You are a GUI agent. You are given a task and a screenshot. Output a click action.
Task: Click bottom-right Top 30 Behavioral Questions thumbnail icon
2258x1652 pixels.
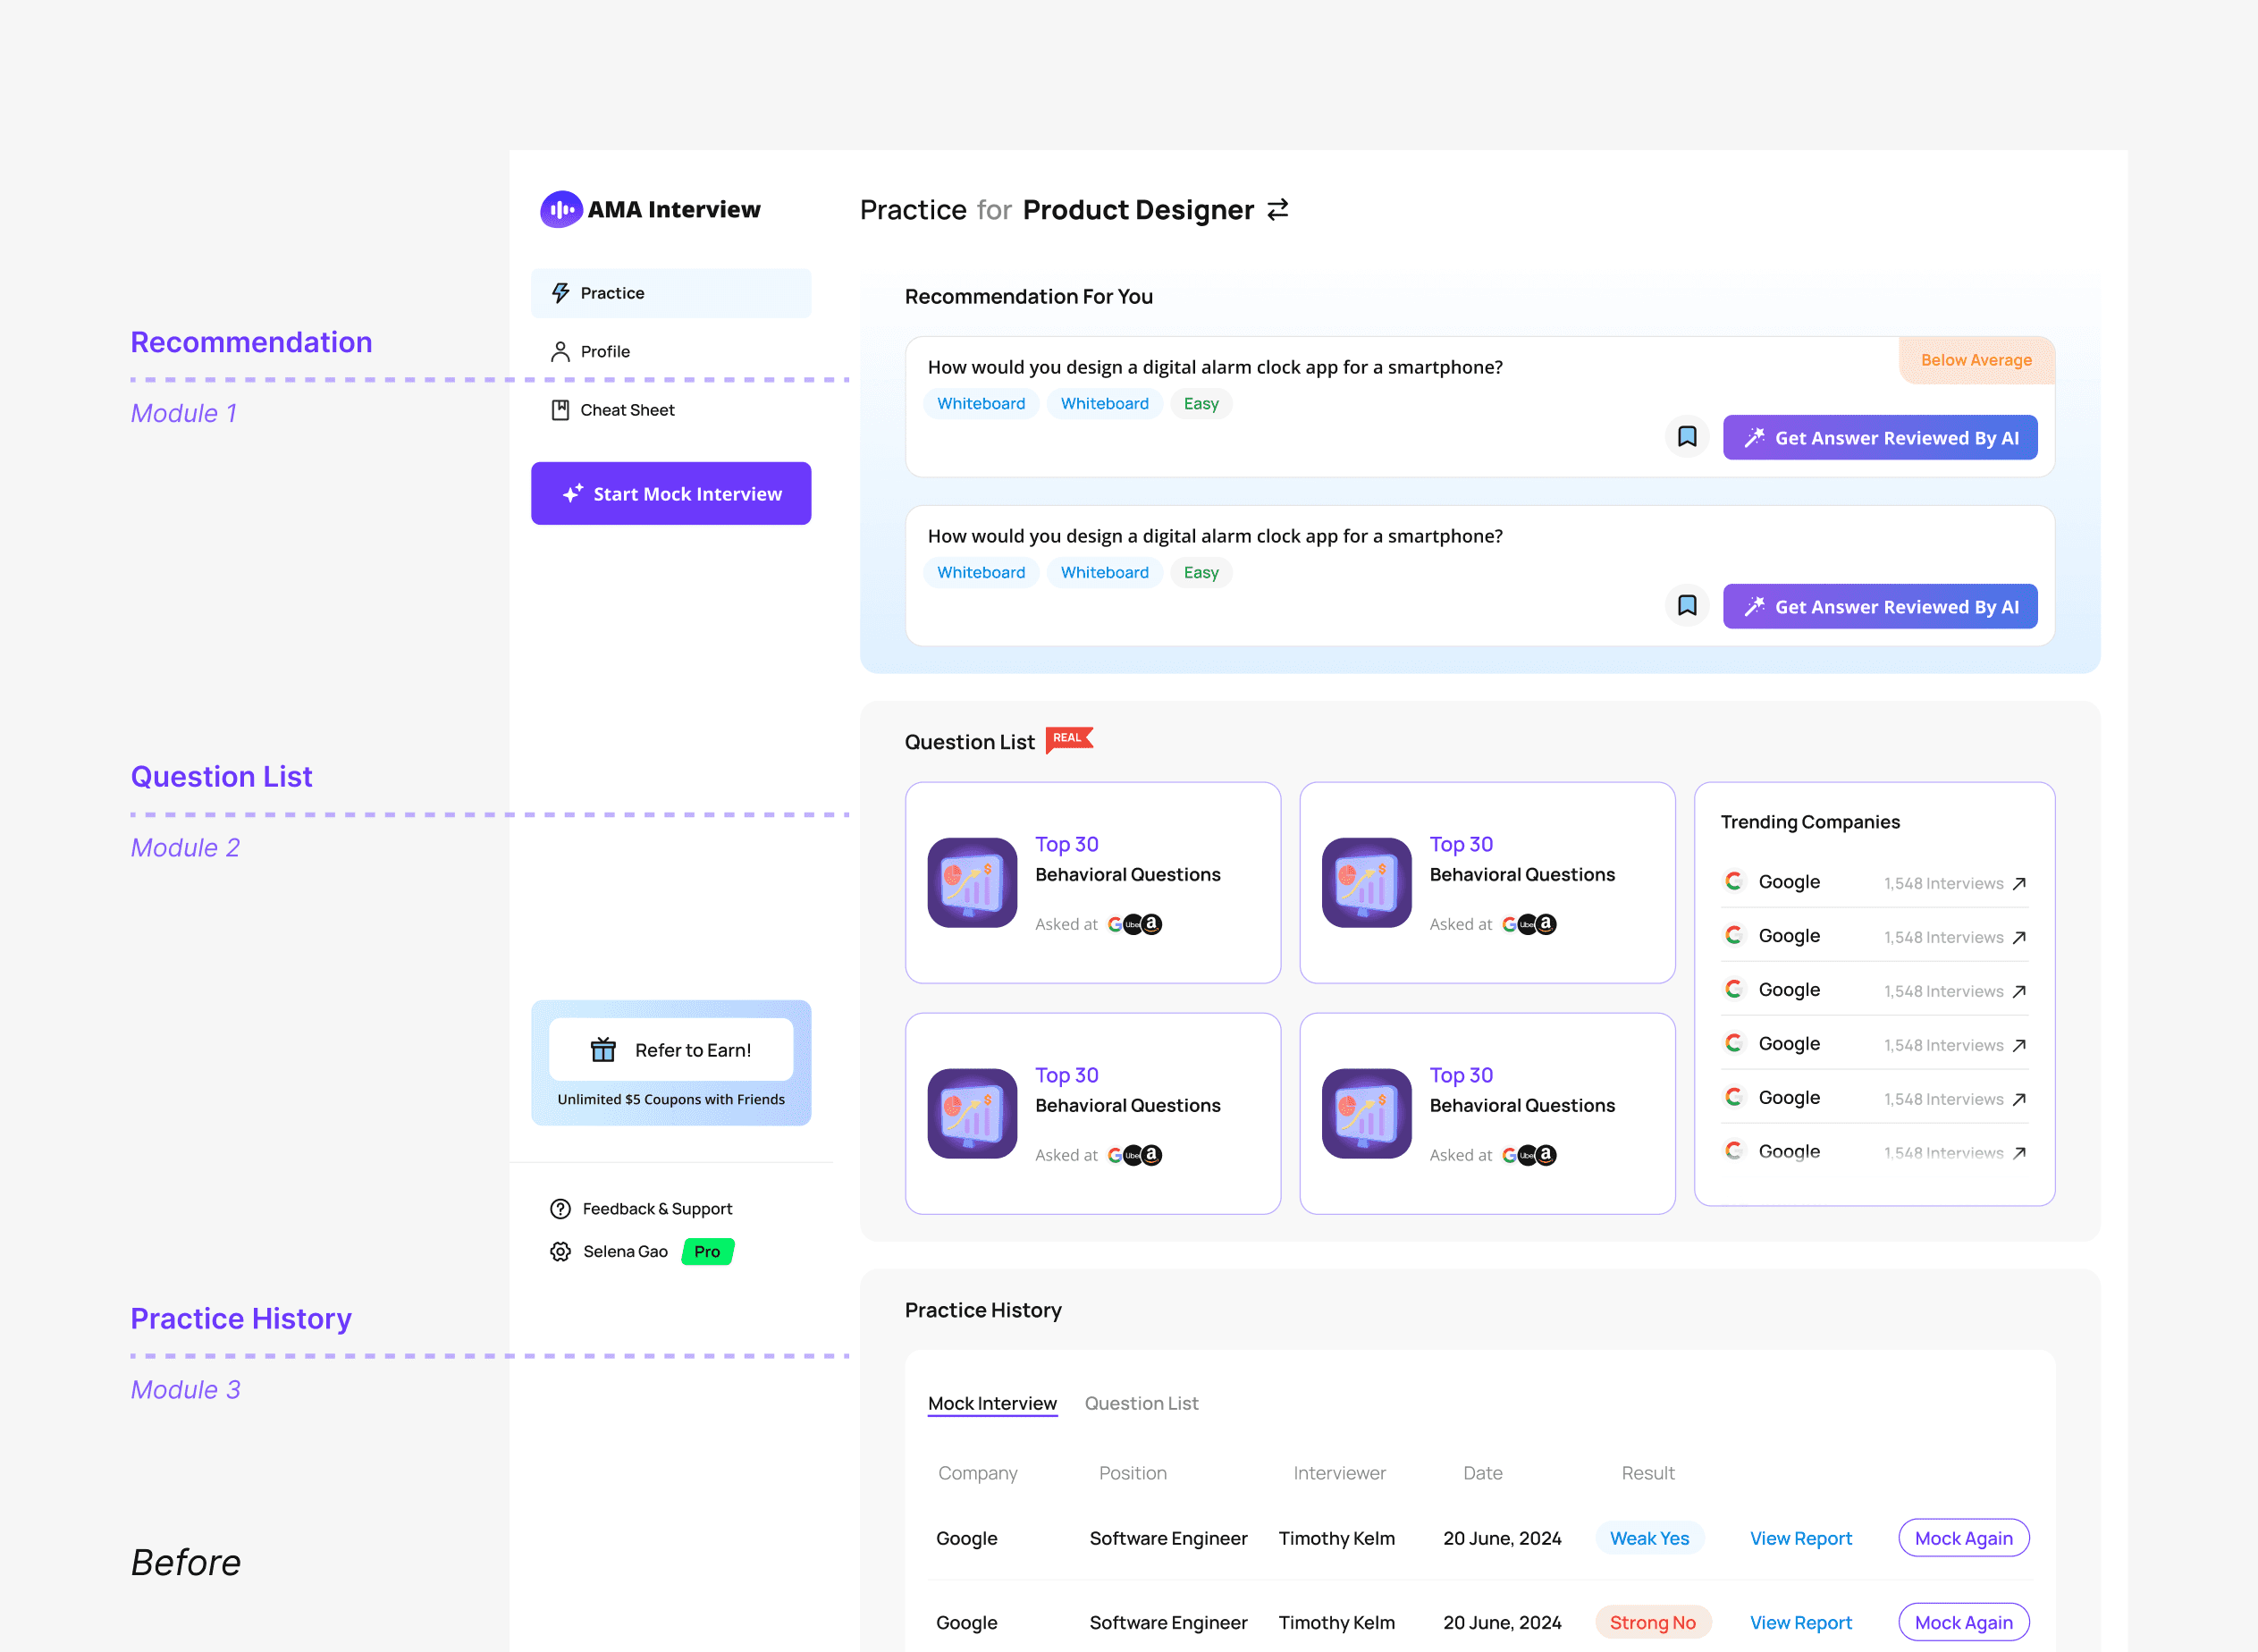pyautogui.click(x=1366, y=1114)
